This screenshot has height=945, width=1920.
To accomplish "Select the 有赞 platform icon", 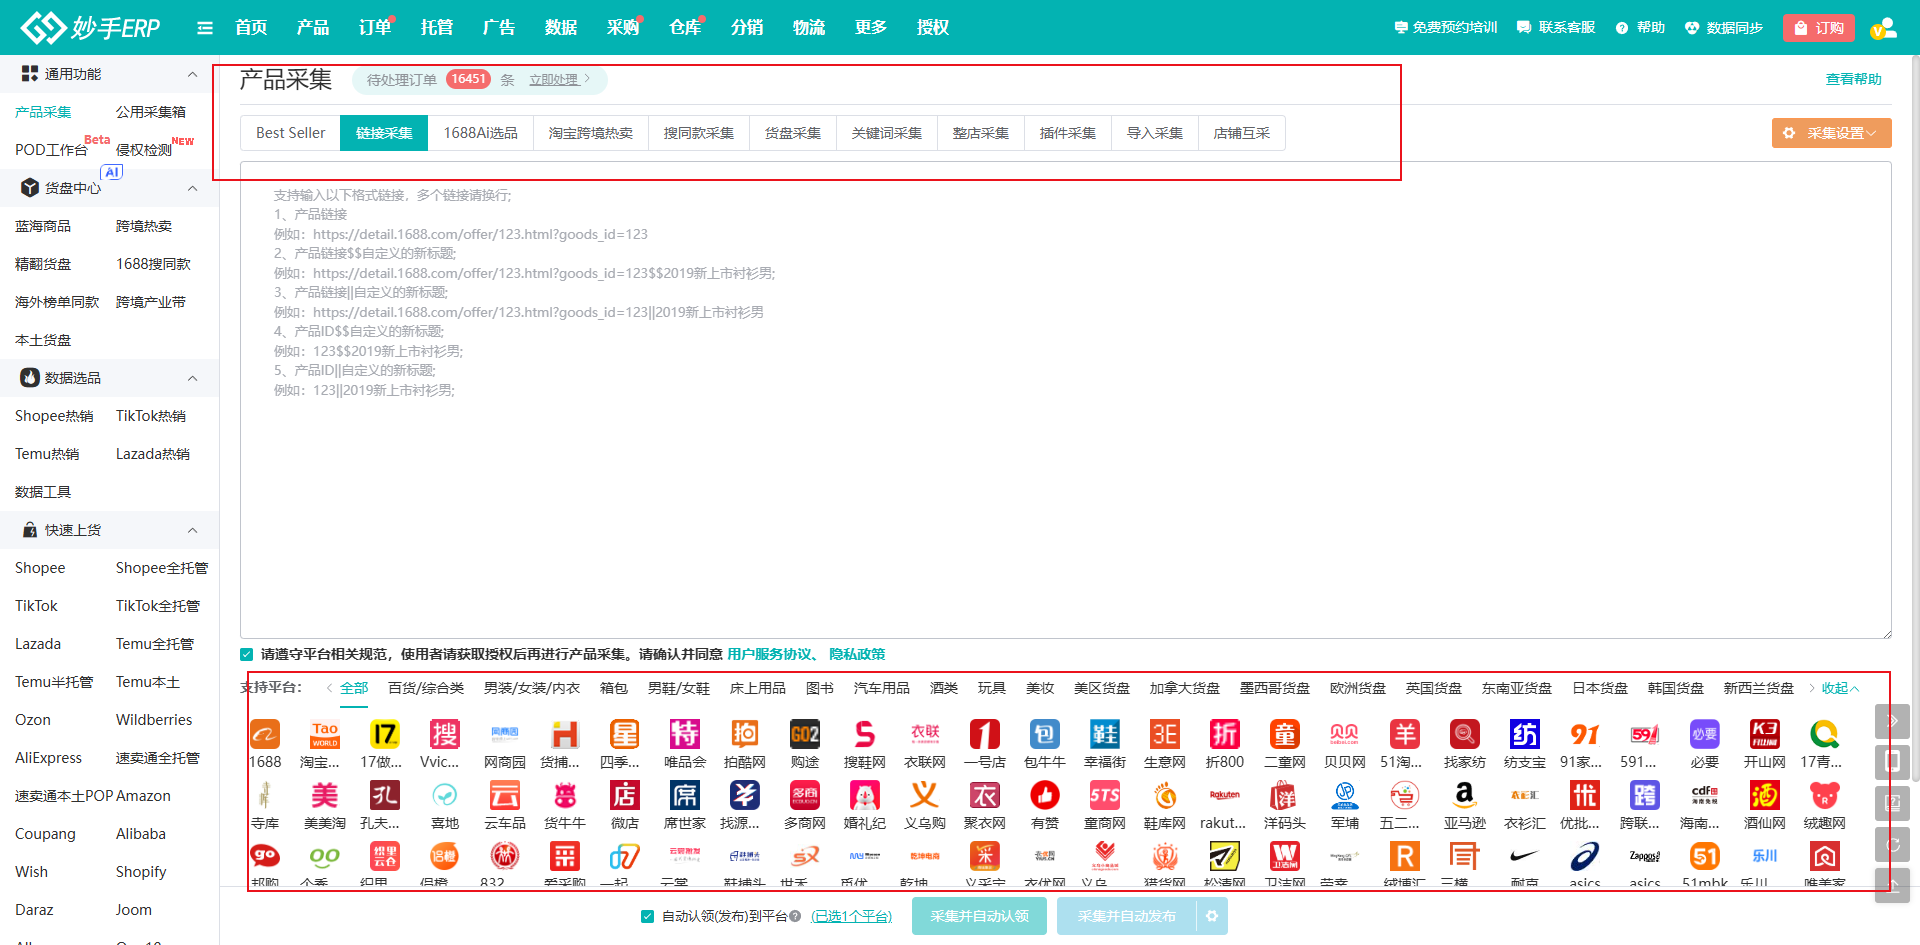I will coord(1044,796).
